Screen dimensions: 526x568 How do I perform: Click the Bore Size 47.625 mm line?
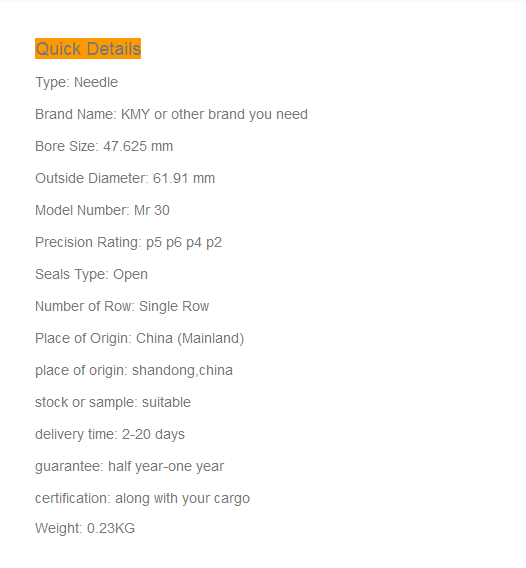pyautogui.click(x=104, y=146)
